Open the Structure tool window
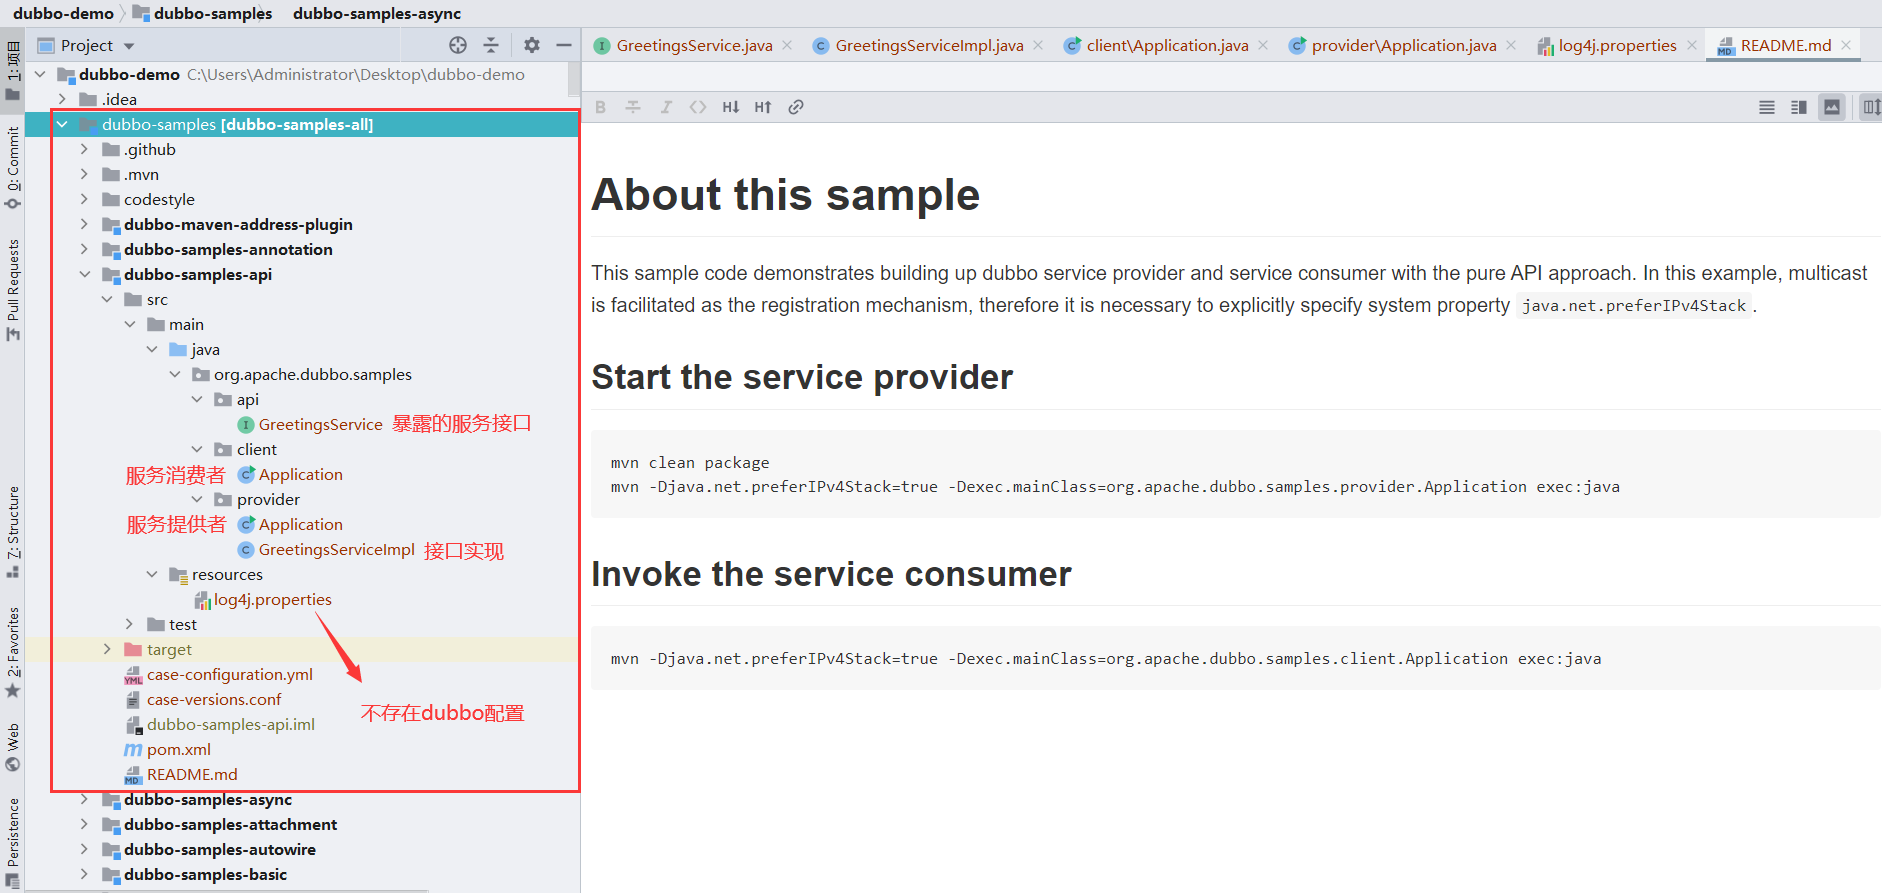The height and width of the screenshot is (893, 1882). 13,532
